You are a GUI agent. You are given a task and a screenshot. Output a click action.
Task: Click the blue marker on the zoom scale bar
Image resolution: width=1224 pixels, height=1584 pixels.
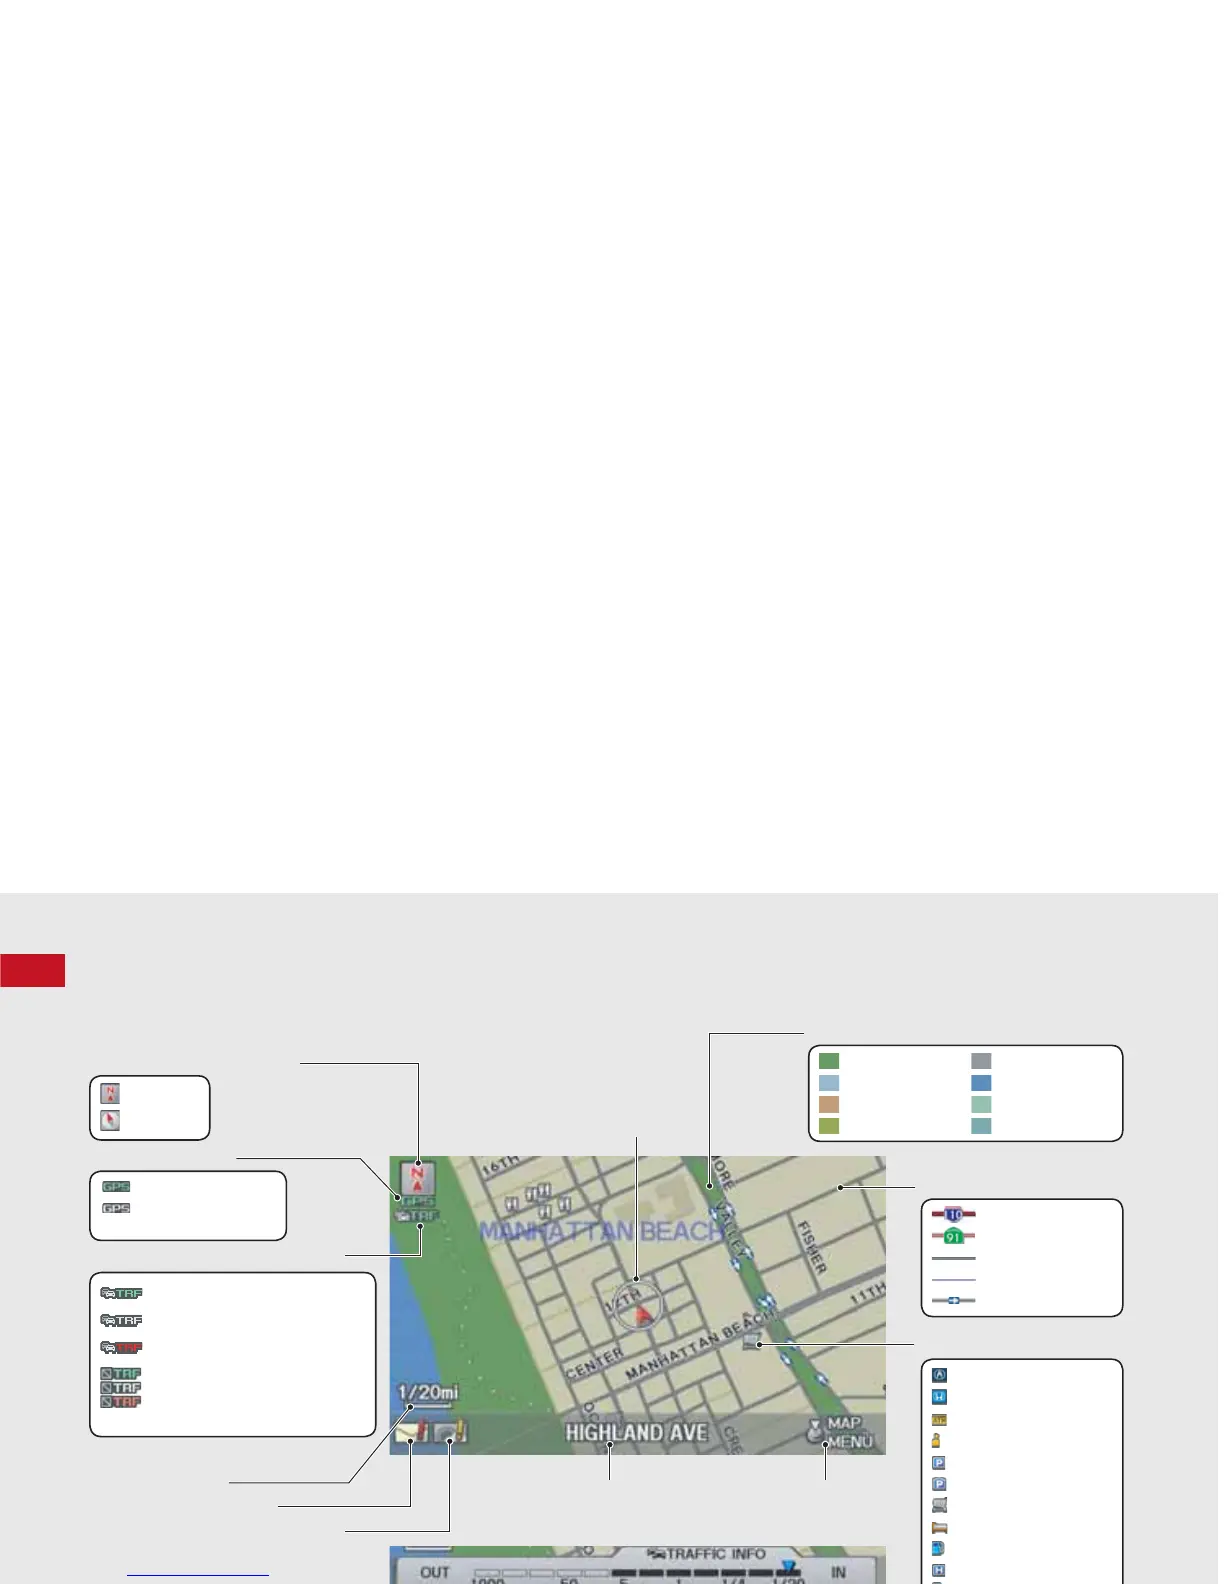(x=789, y=1567)
